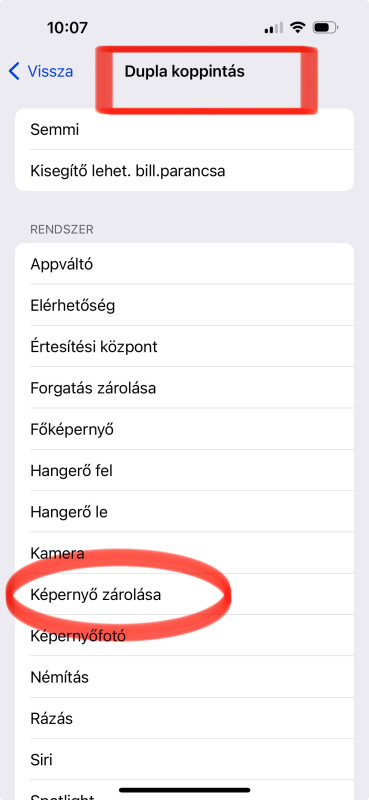Select Appváltó action

pos(184,264)
